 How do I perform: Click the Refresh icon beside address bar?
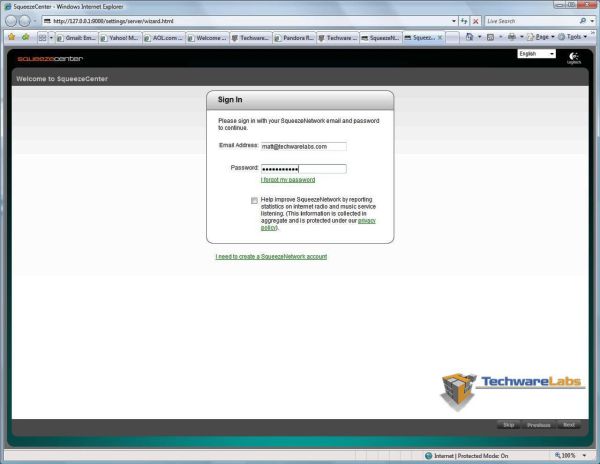(x=463, y=20)
